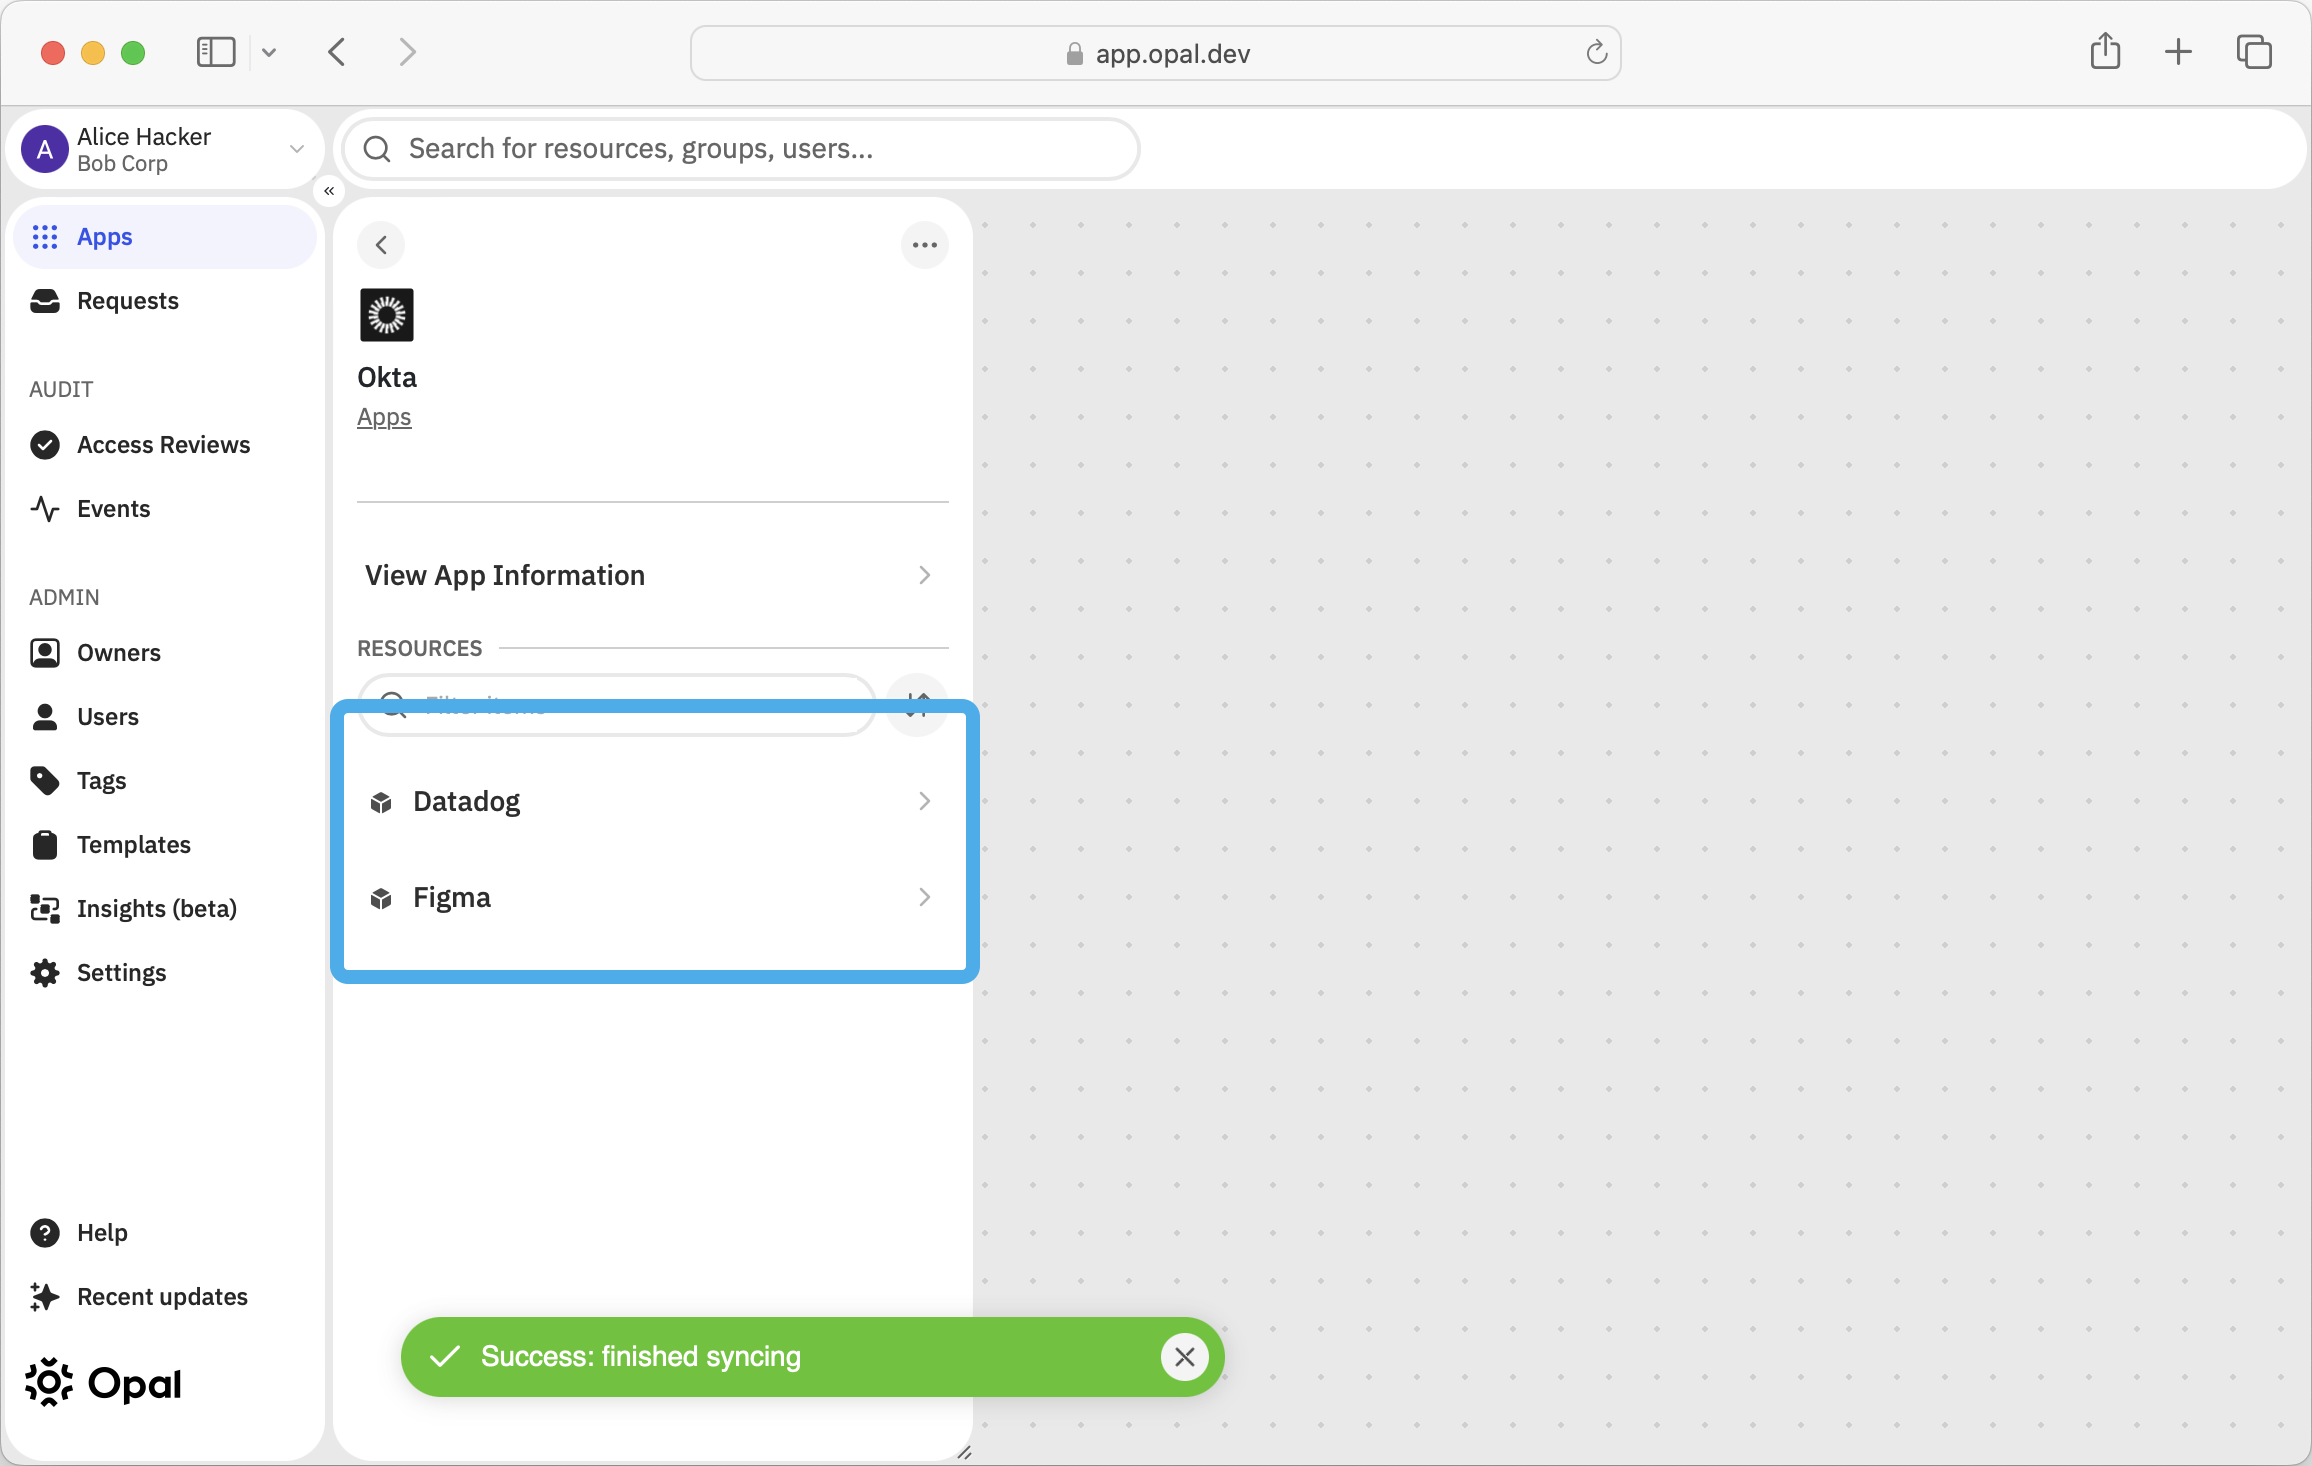Click the search field for resources

[x=741, y=150]
